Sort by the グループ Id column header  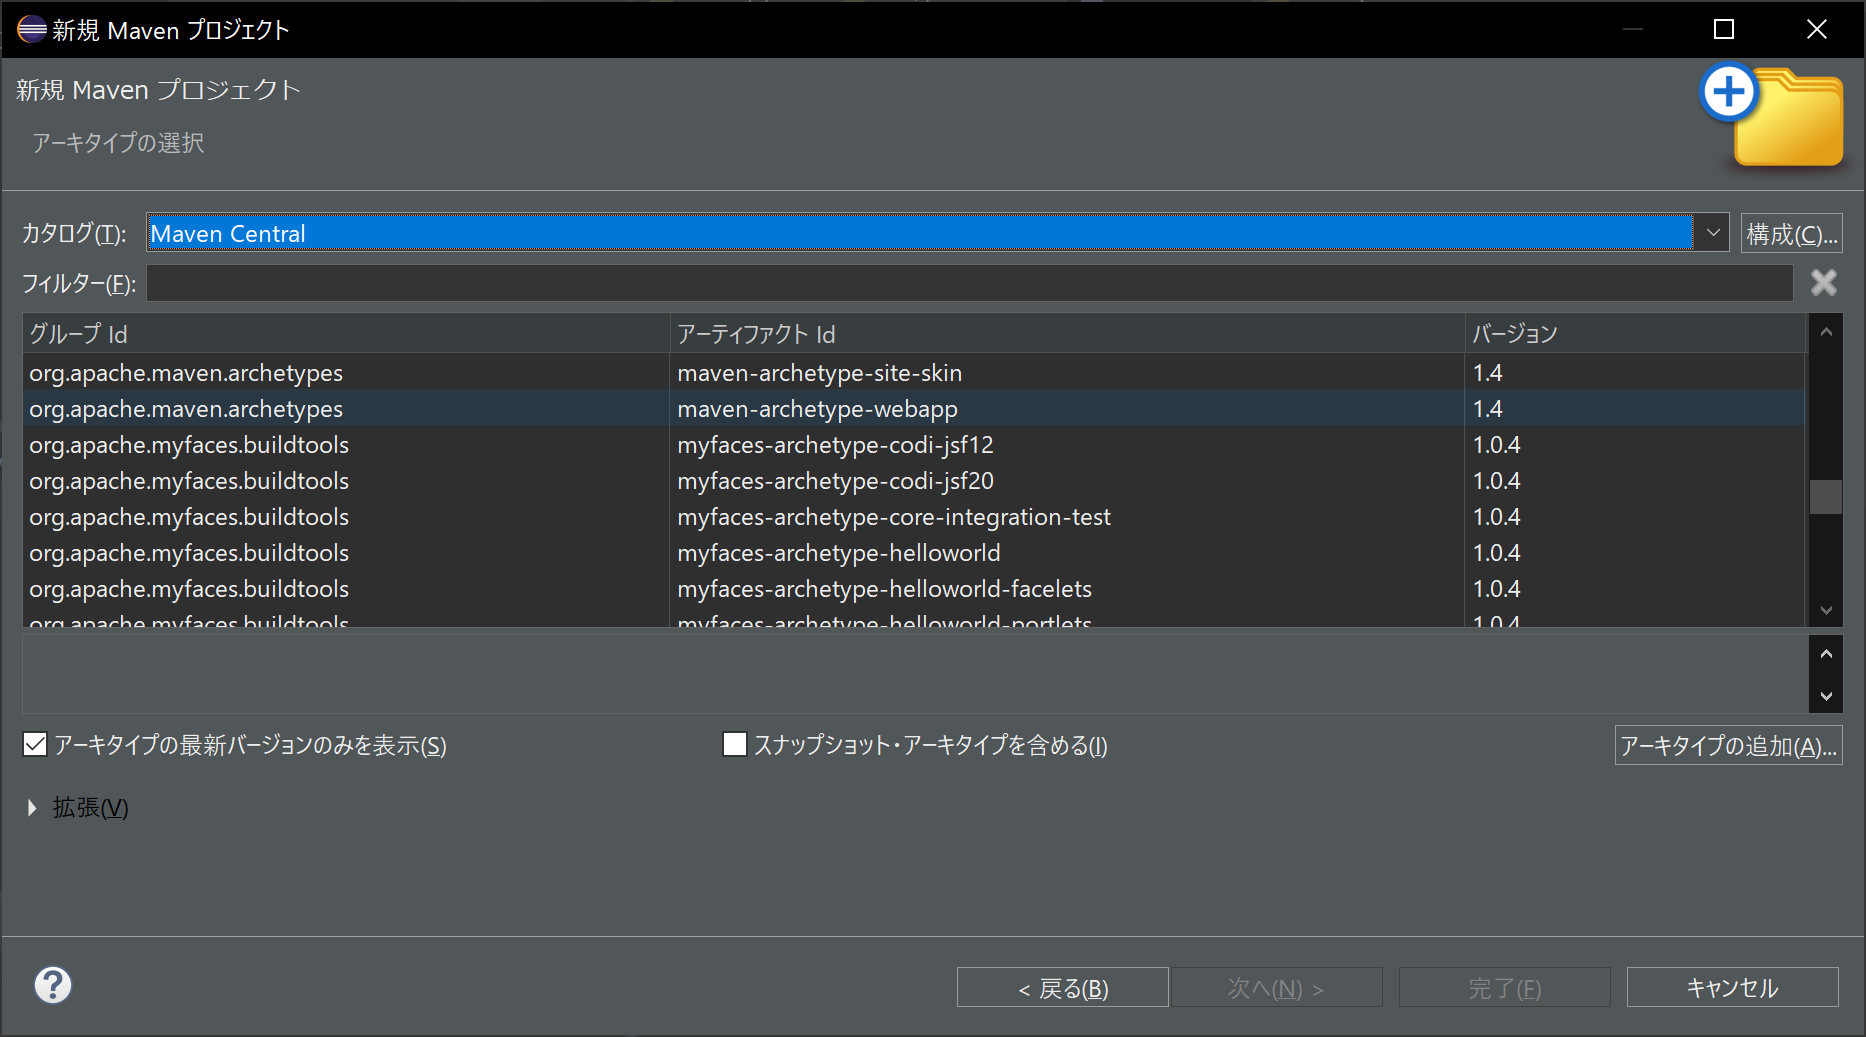346,333
